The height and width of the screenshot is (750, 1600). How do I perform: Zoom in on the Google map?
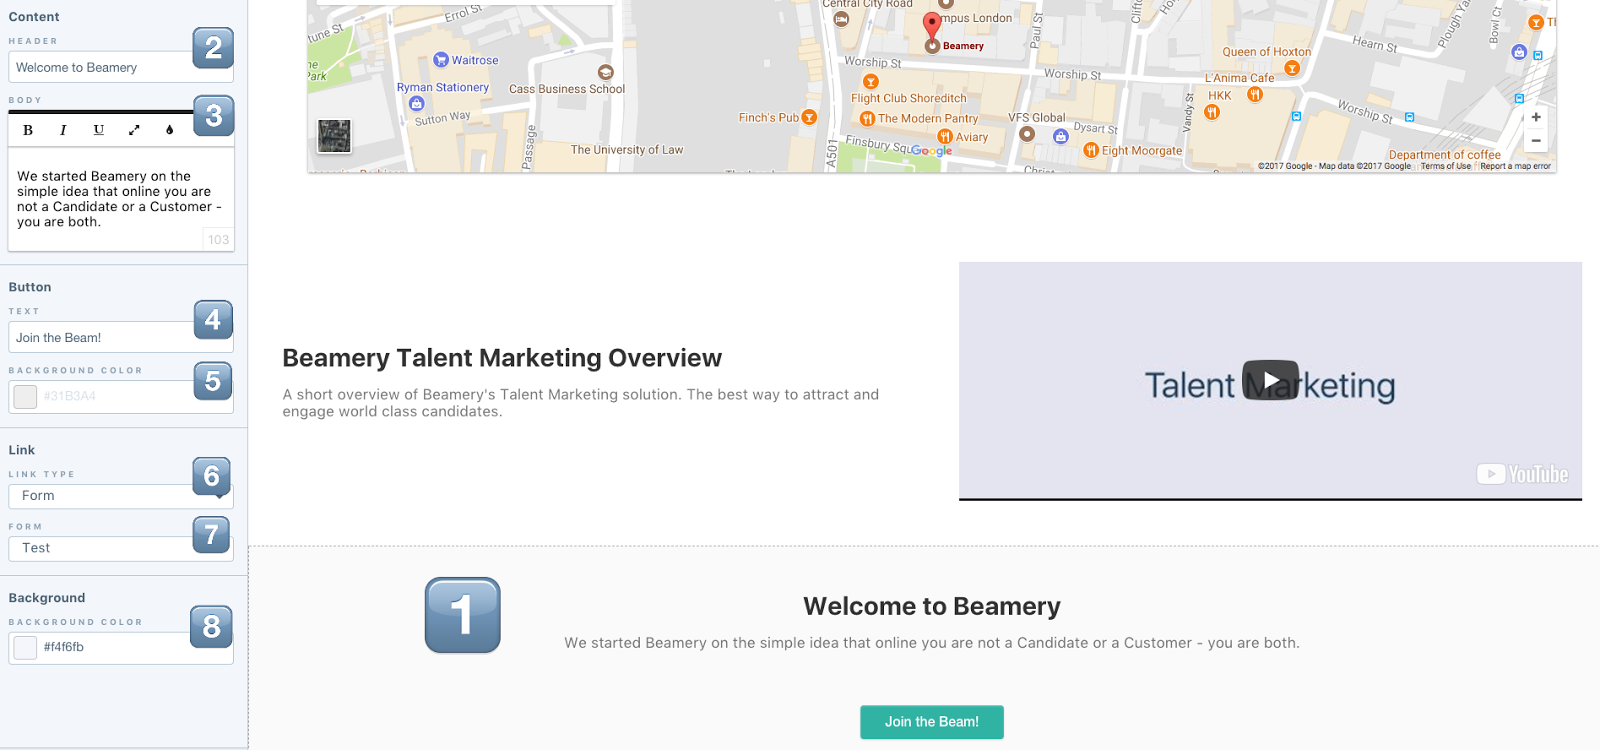point(1536,117)
